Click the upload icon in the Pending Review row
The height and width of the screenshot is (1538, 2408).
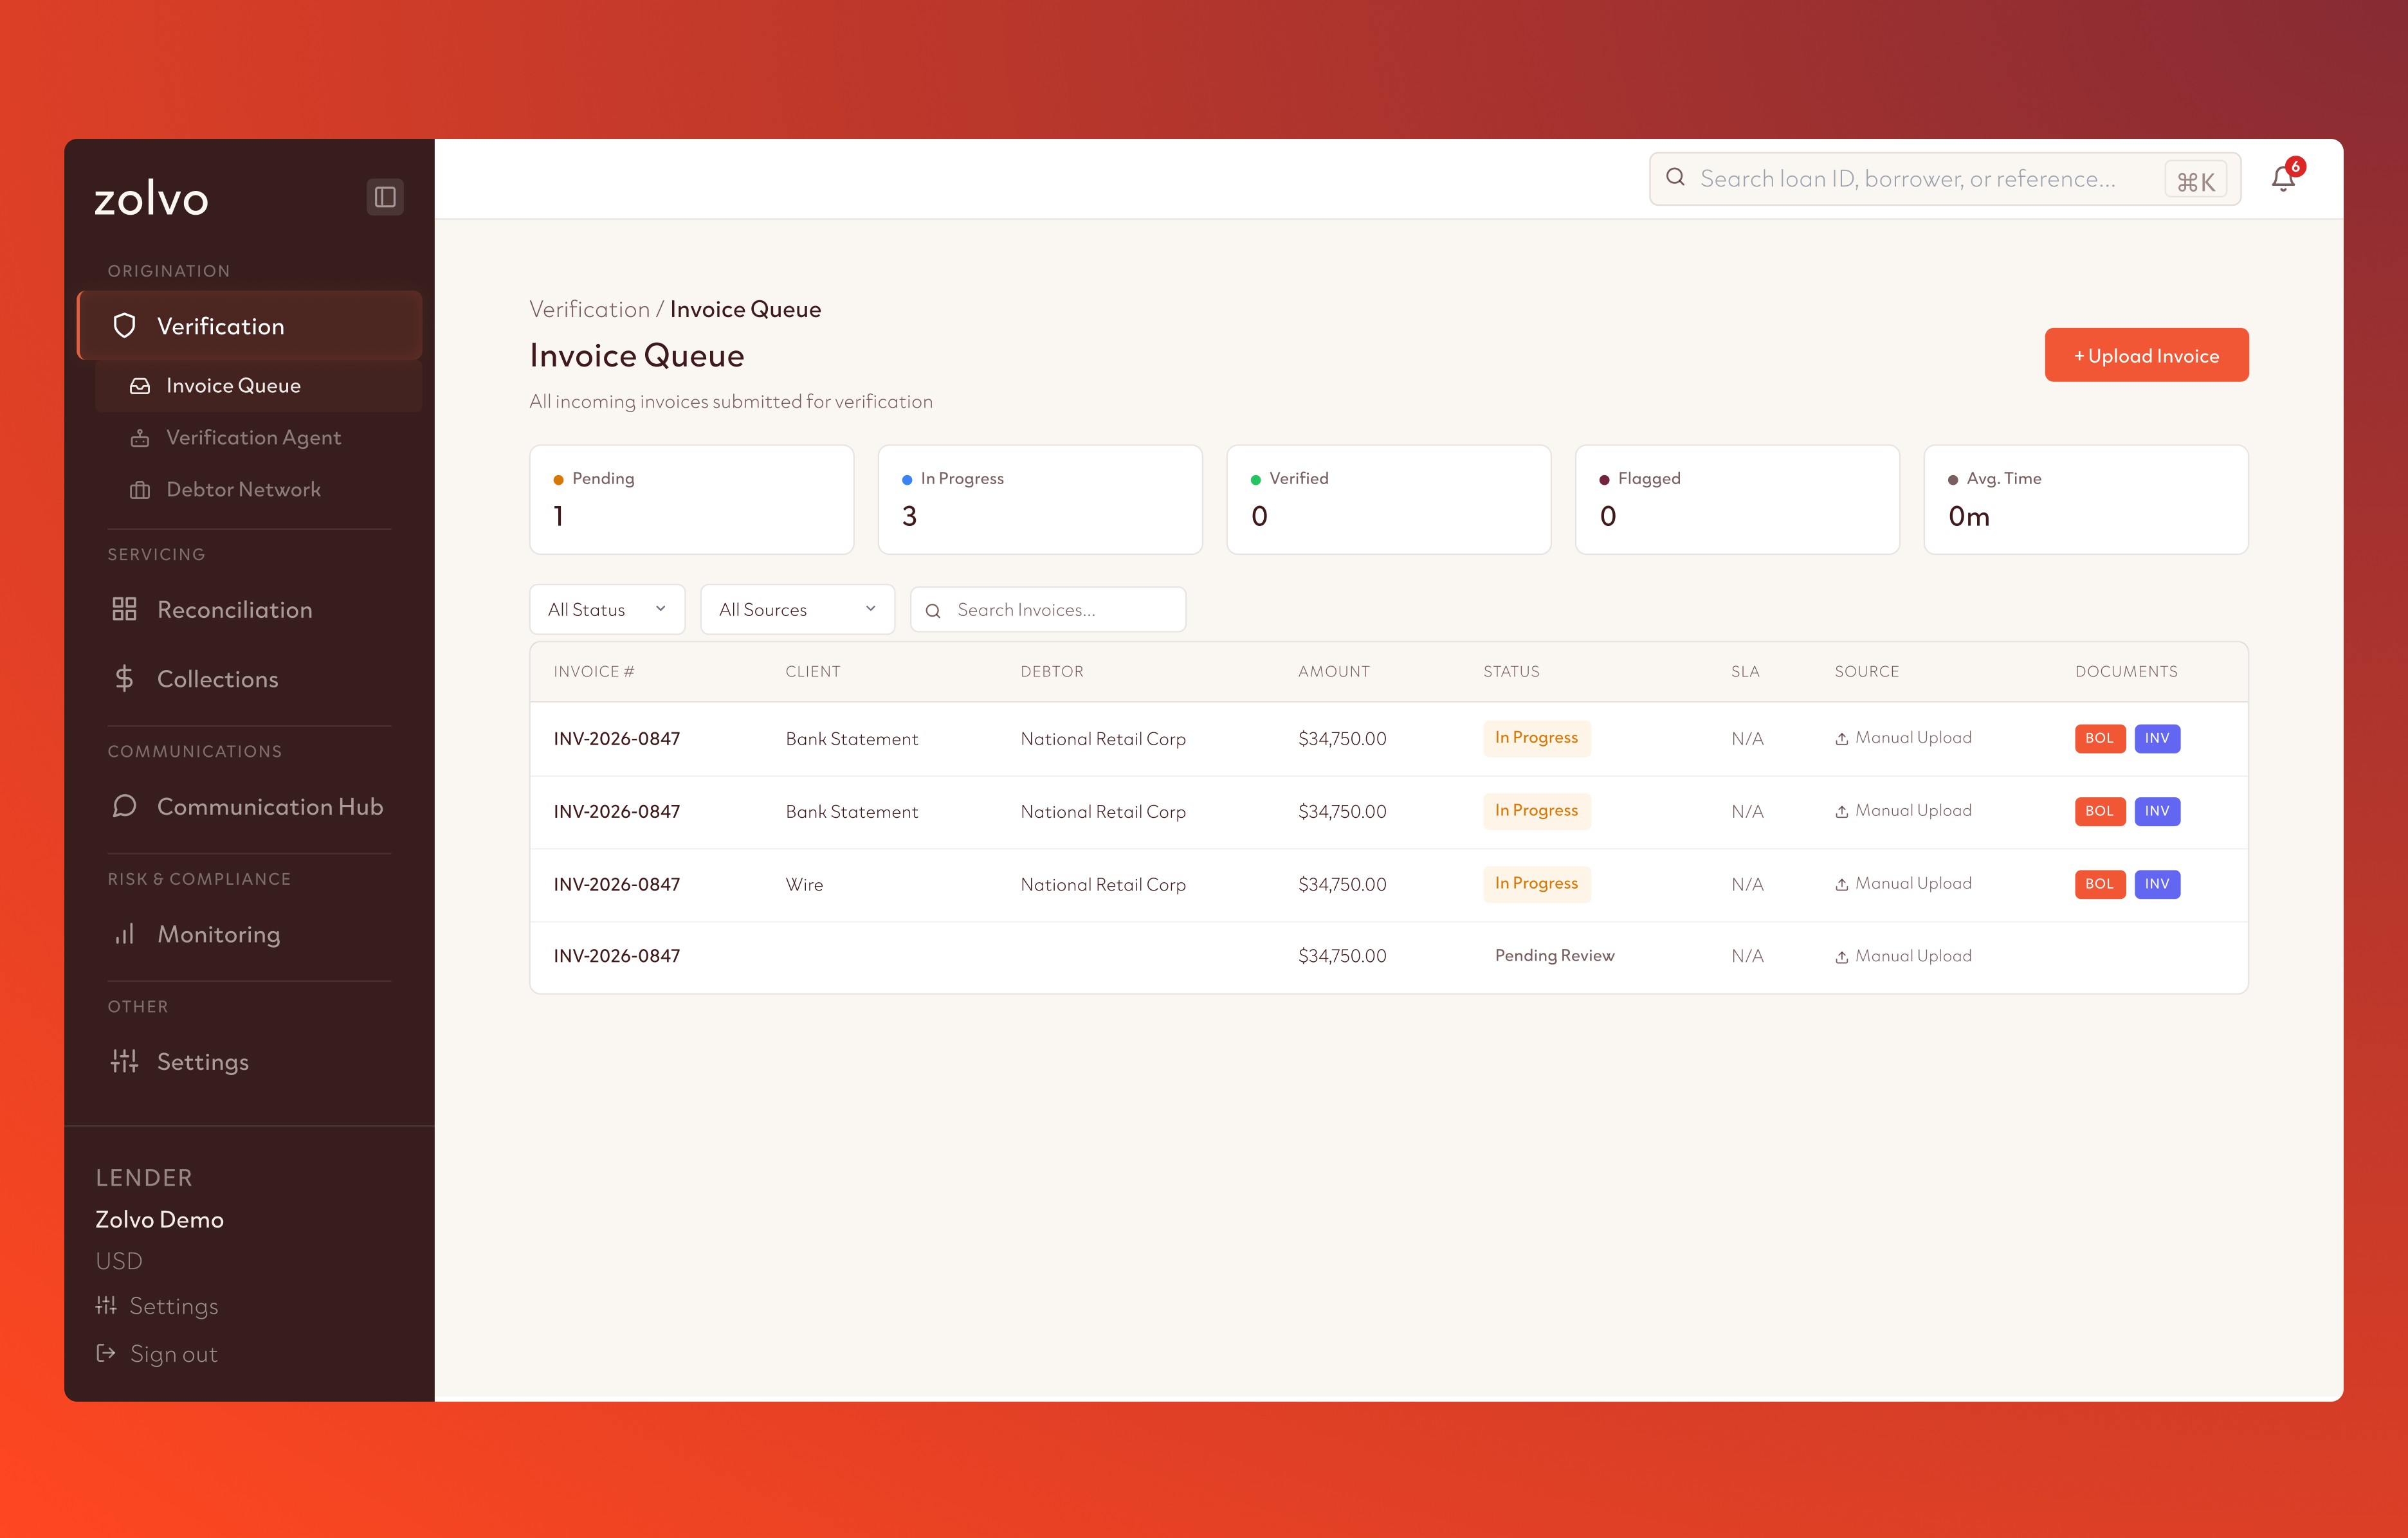(x=1841, y=957)
